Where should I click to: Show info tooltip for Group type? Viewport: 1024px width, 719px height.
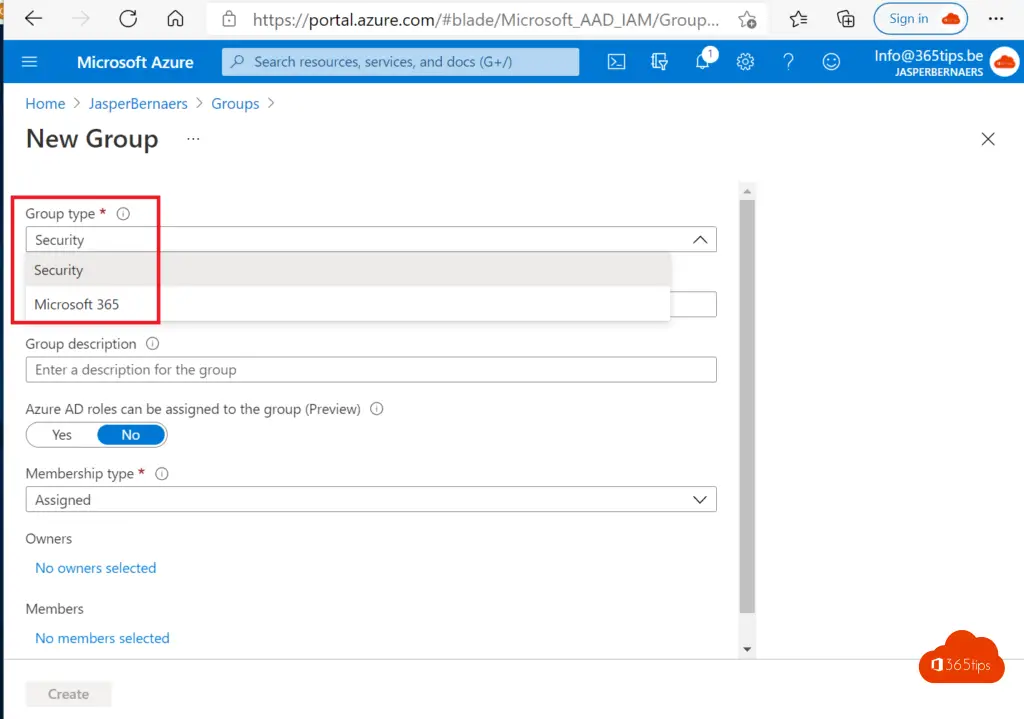pos(123,214)
